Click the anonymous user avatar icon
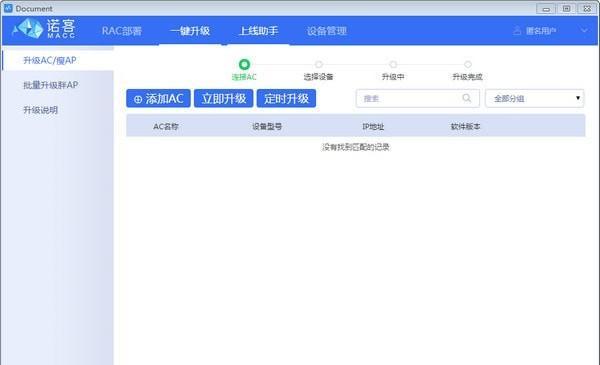 click(517, 31)
